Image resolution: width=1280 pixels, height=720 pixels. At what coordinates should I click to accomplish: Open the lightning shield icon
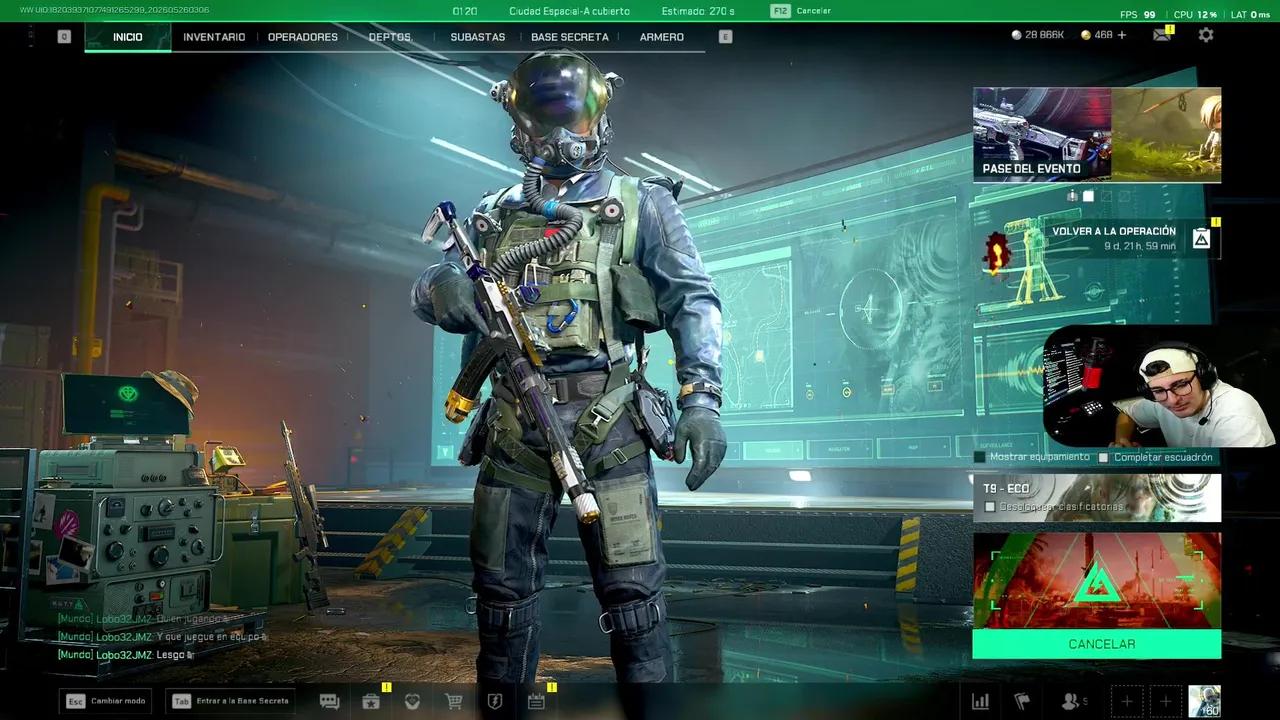(494, 701)
